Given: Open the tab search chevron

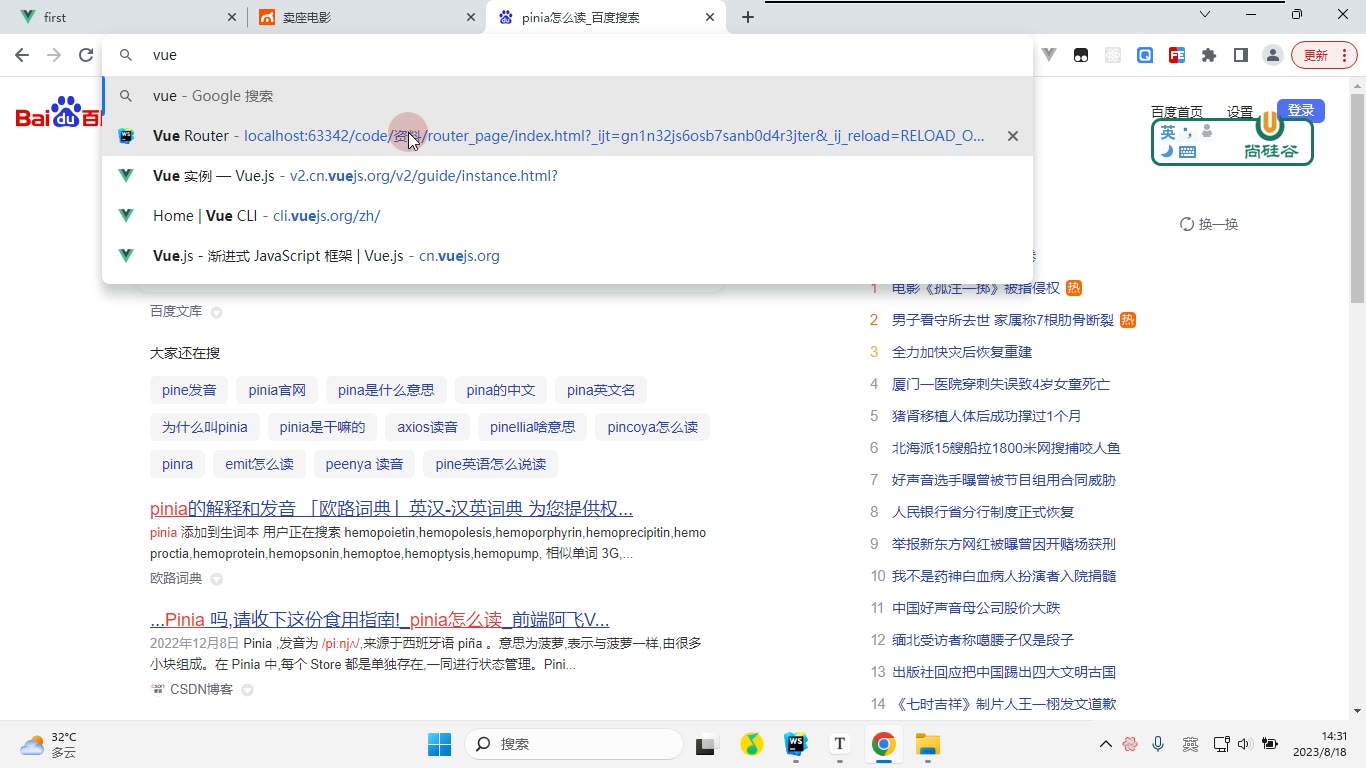Looking at the screenshot, I should click(x=1205, y=14).
